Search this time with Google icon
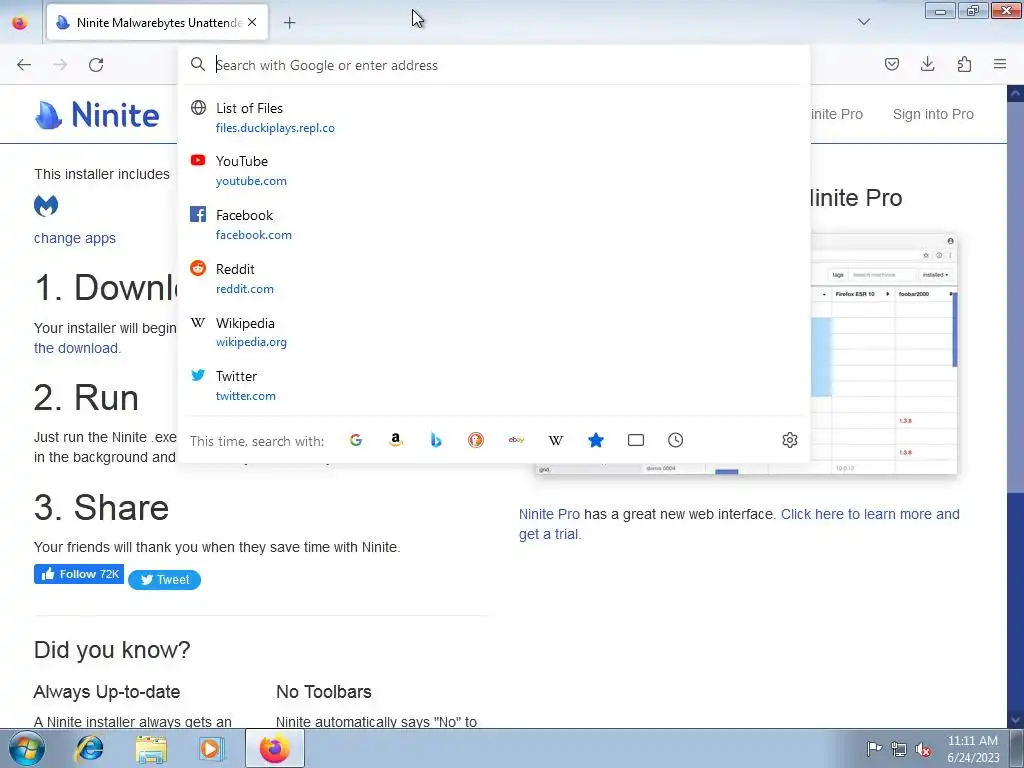The height and width of the screenshot is (768, 1024). [x=356, y=440]
